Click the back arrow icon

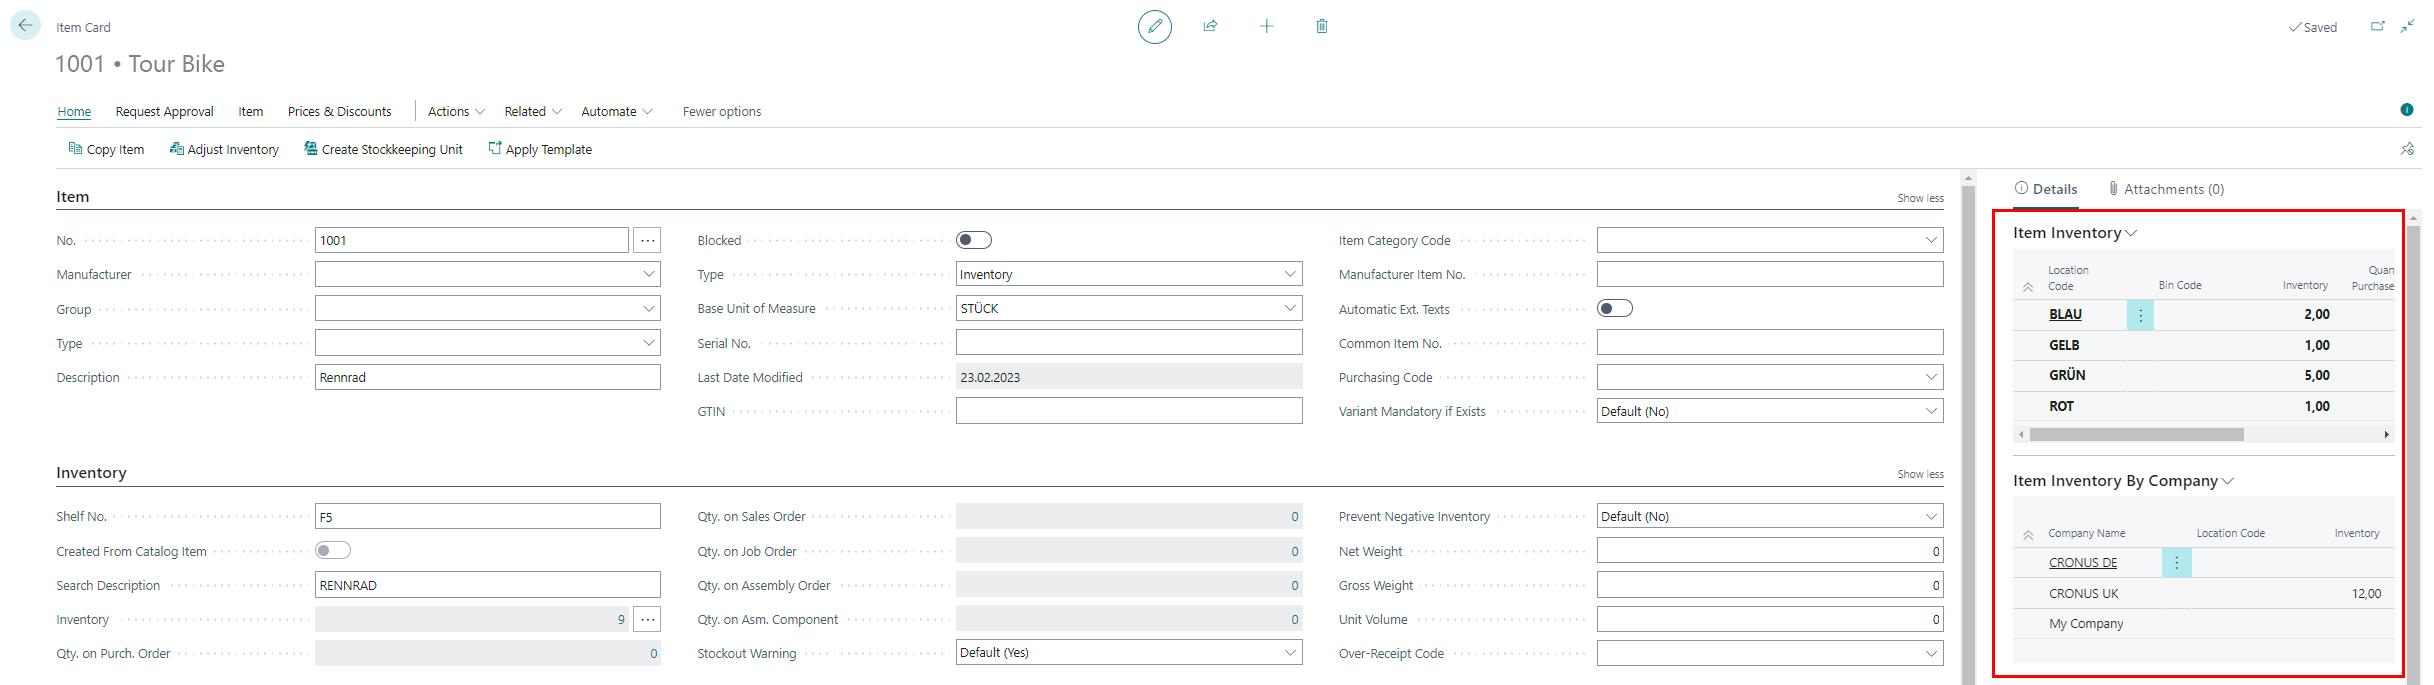tap(25, 25)
